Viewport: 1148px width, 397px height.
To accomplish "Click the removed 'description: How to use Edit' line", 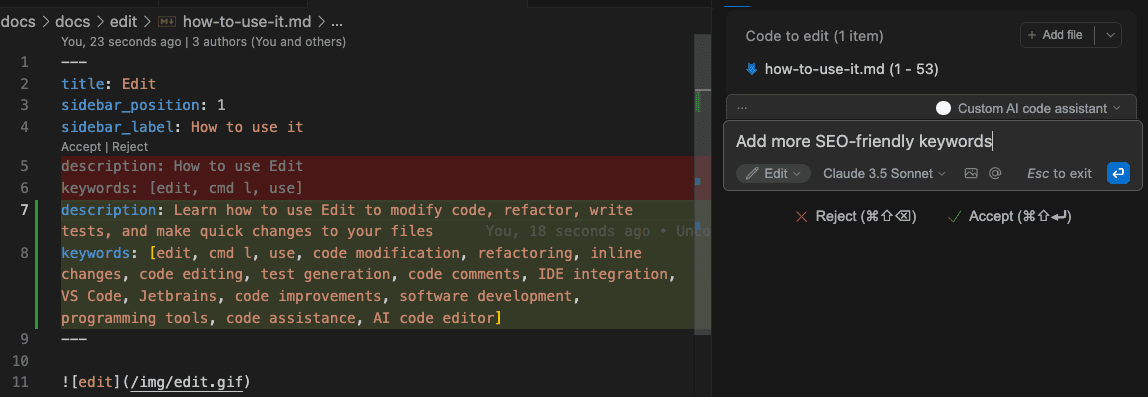I will point(182,166).
